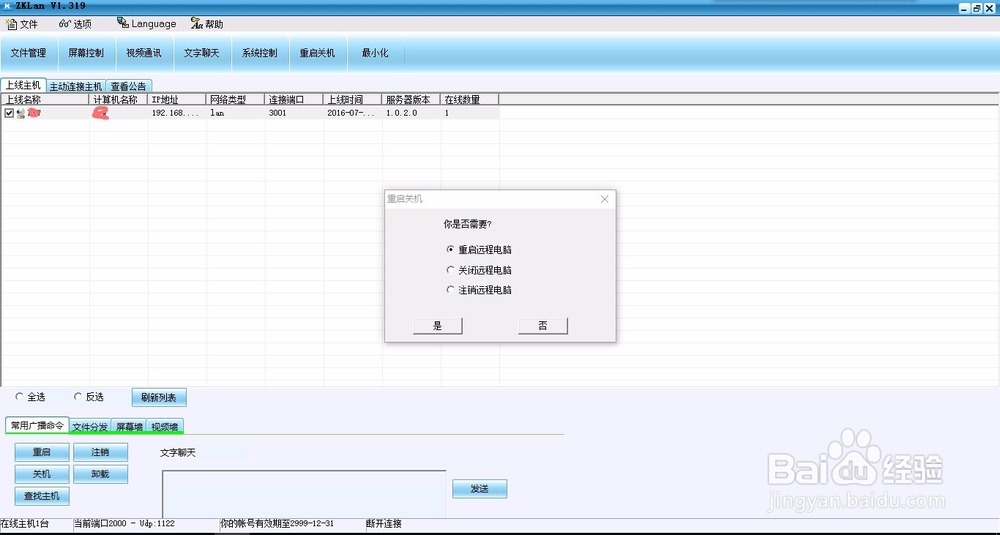Launch 视频通讯 from the toolbar
This screenshot has height=535, width=1000.
point(143,53)
